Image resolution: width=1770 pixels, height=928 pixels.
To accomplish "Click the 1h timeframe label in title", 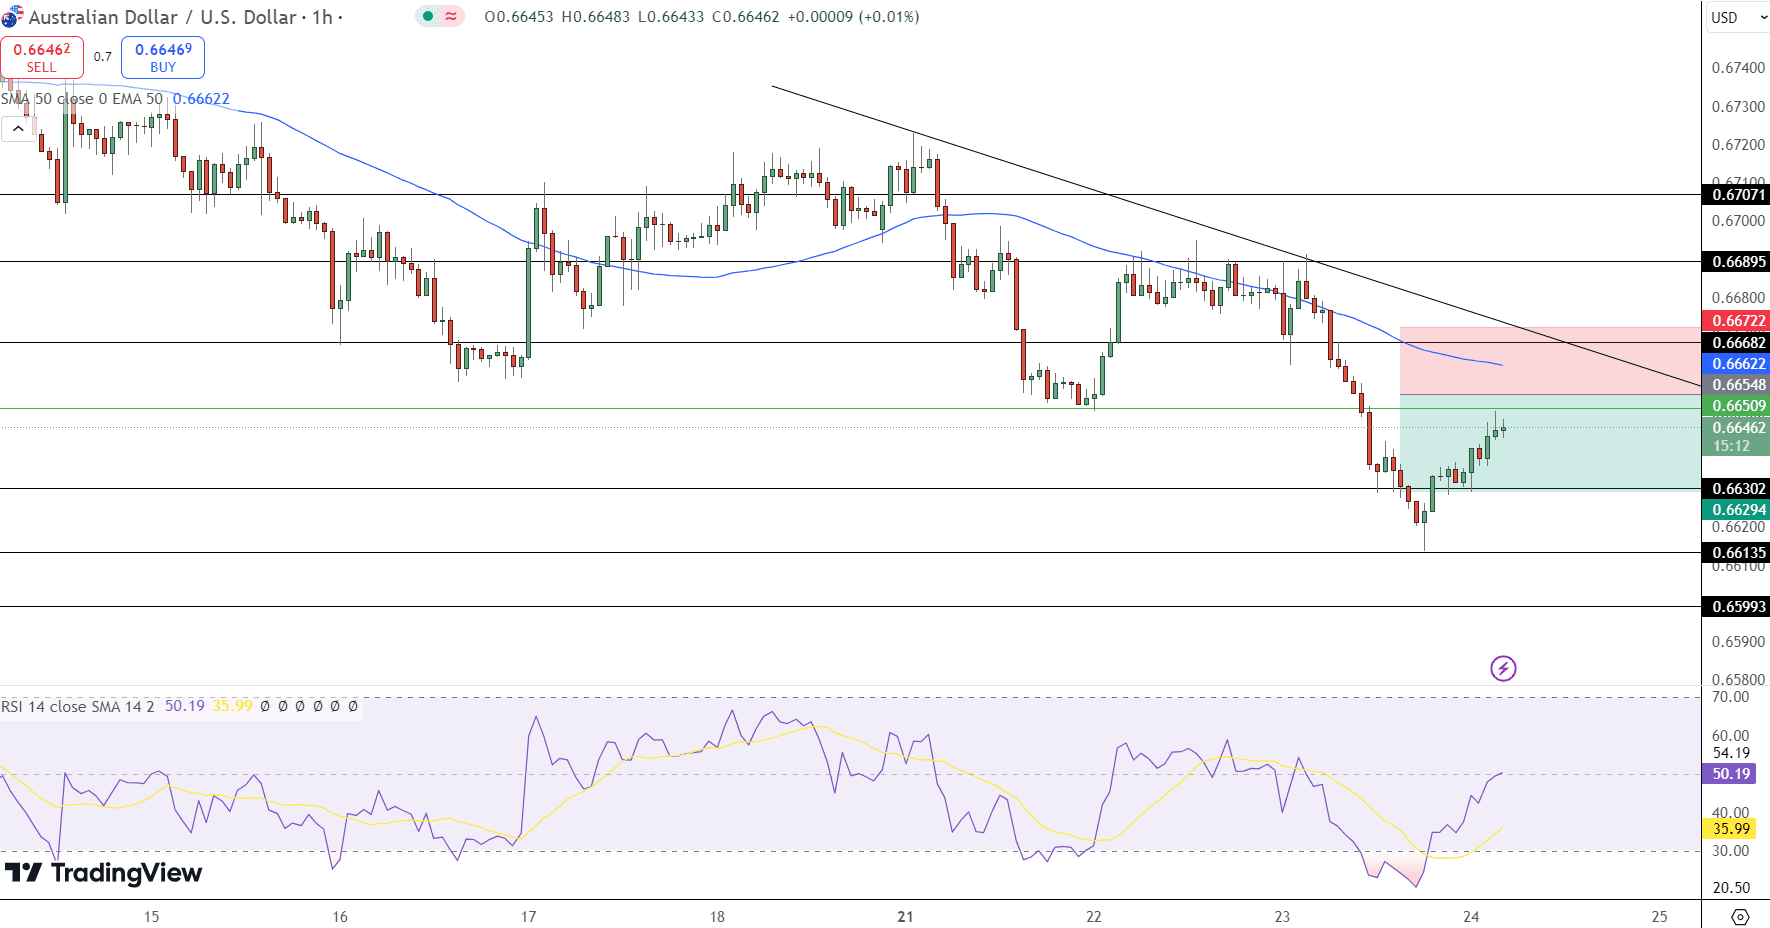I will [x=322, y=17].
